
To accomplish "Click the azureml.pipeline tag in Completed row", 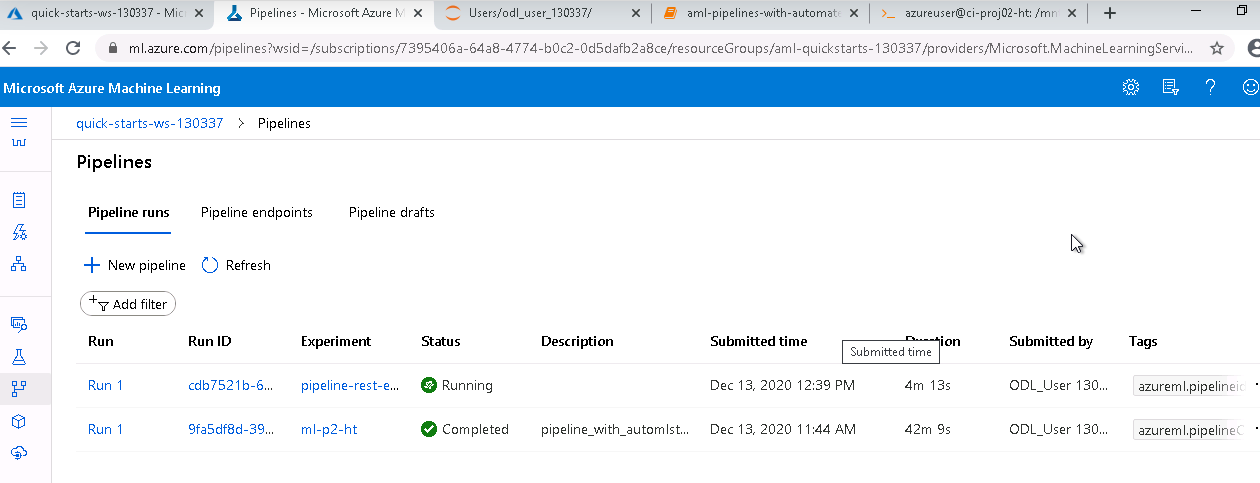I will pos(1190,430).
